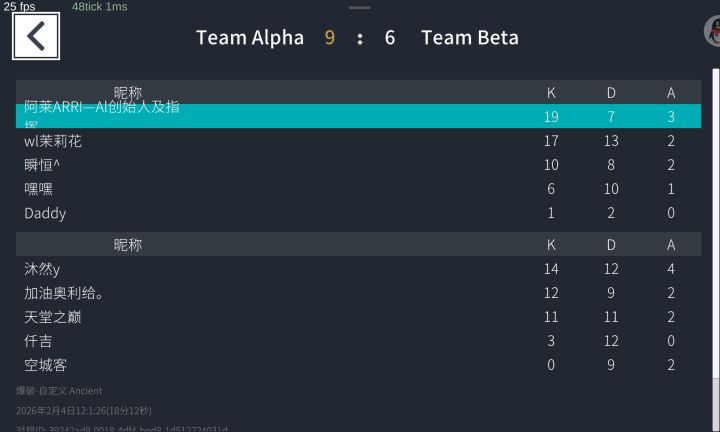This screenshot has height=432, width=720.
Task: Click the match date and duration text
Action: click(84, 410)
